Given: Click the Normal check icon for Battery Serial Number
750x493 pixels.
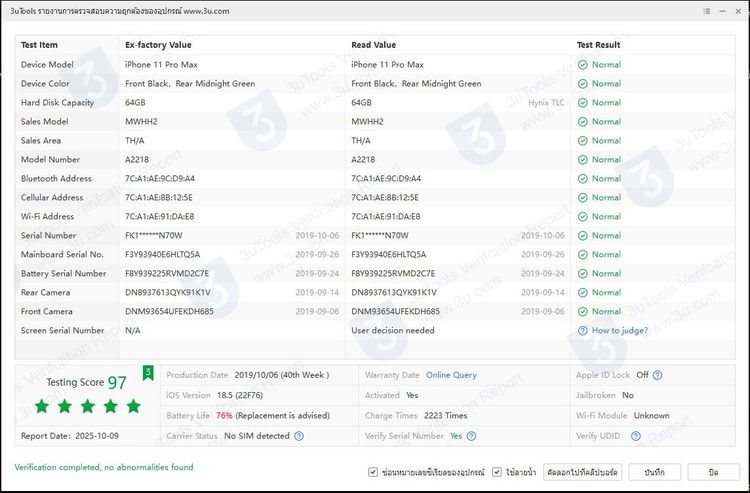Looking at the screenshot, I should pyautogui.click(x=582, y=274).
